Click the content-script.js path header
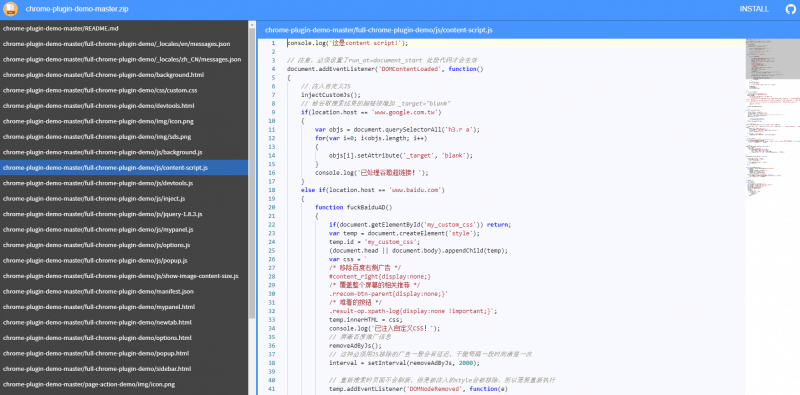The width and height of the screenshot is (800, 395). click(379, 30)
